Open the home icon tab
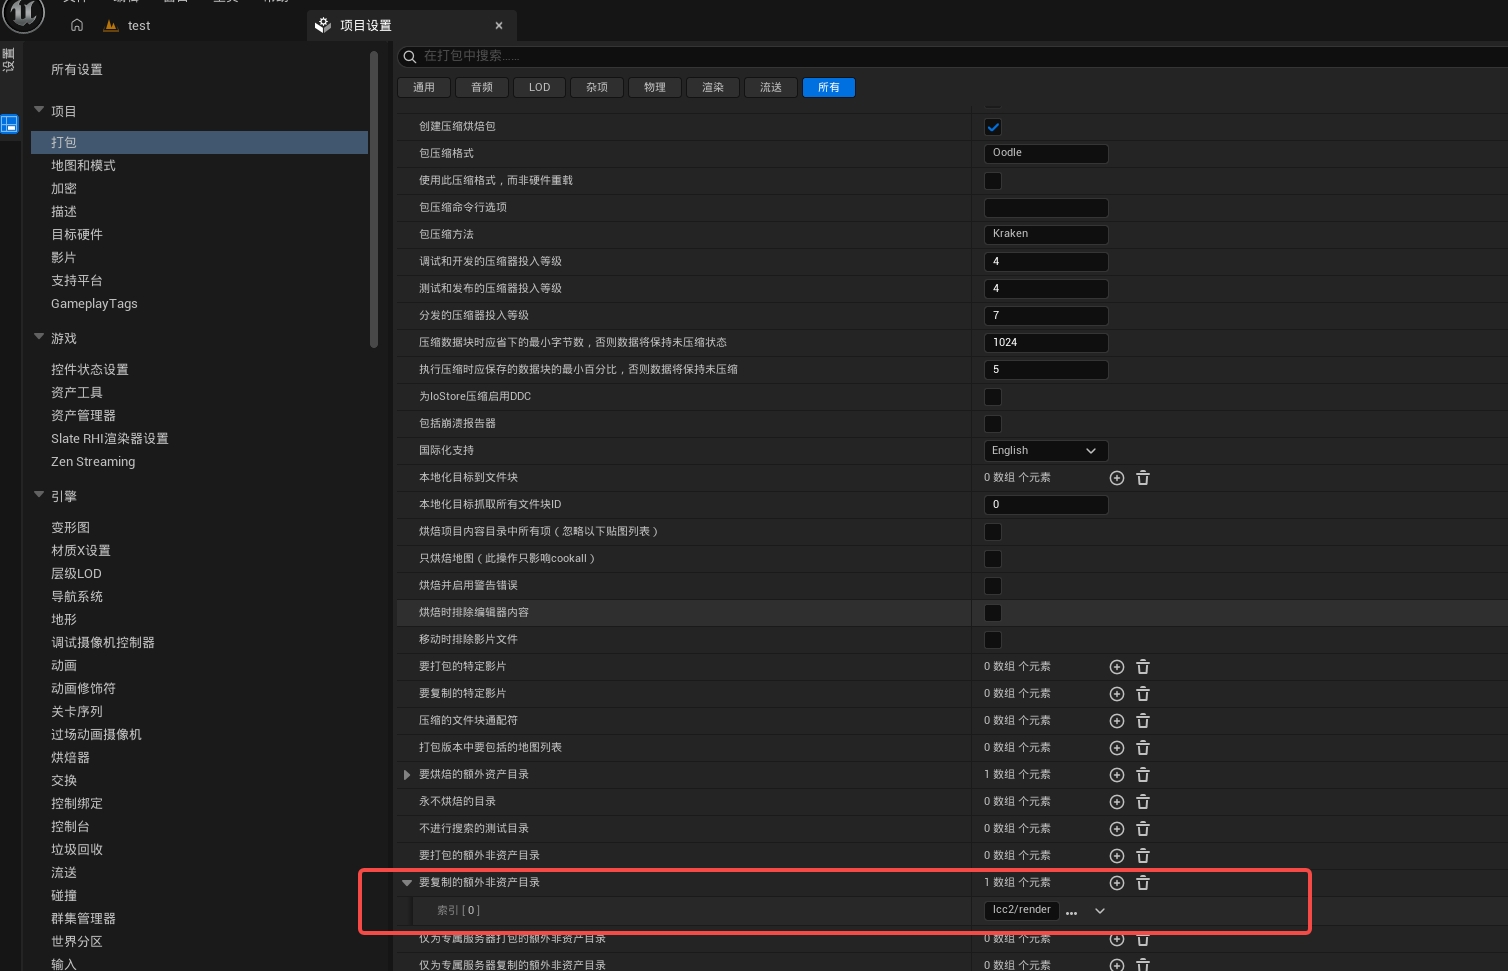This screenshot has height=971, width=1508. click(77, 25)
